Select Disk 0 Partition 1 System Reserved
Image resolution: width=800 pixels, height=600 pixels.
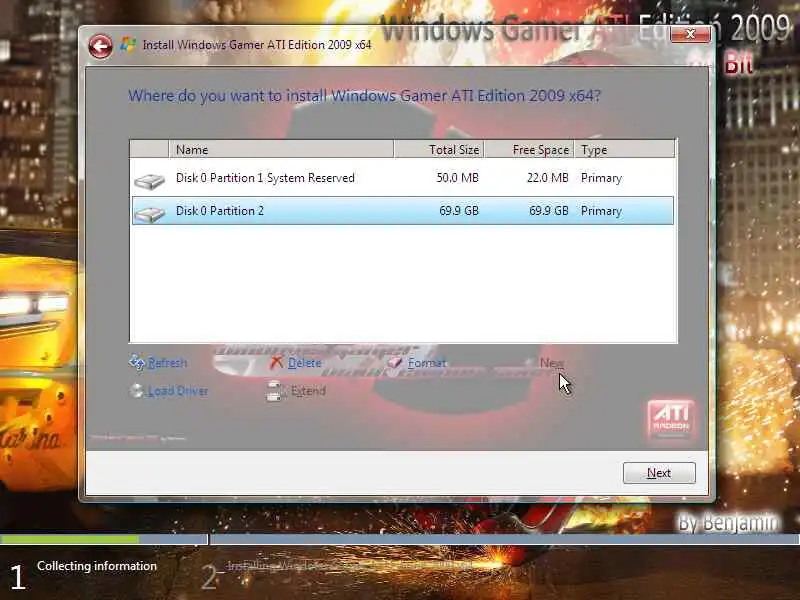(403, 178)
